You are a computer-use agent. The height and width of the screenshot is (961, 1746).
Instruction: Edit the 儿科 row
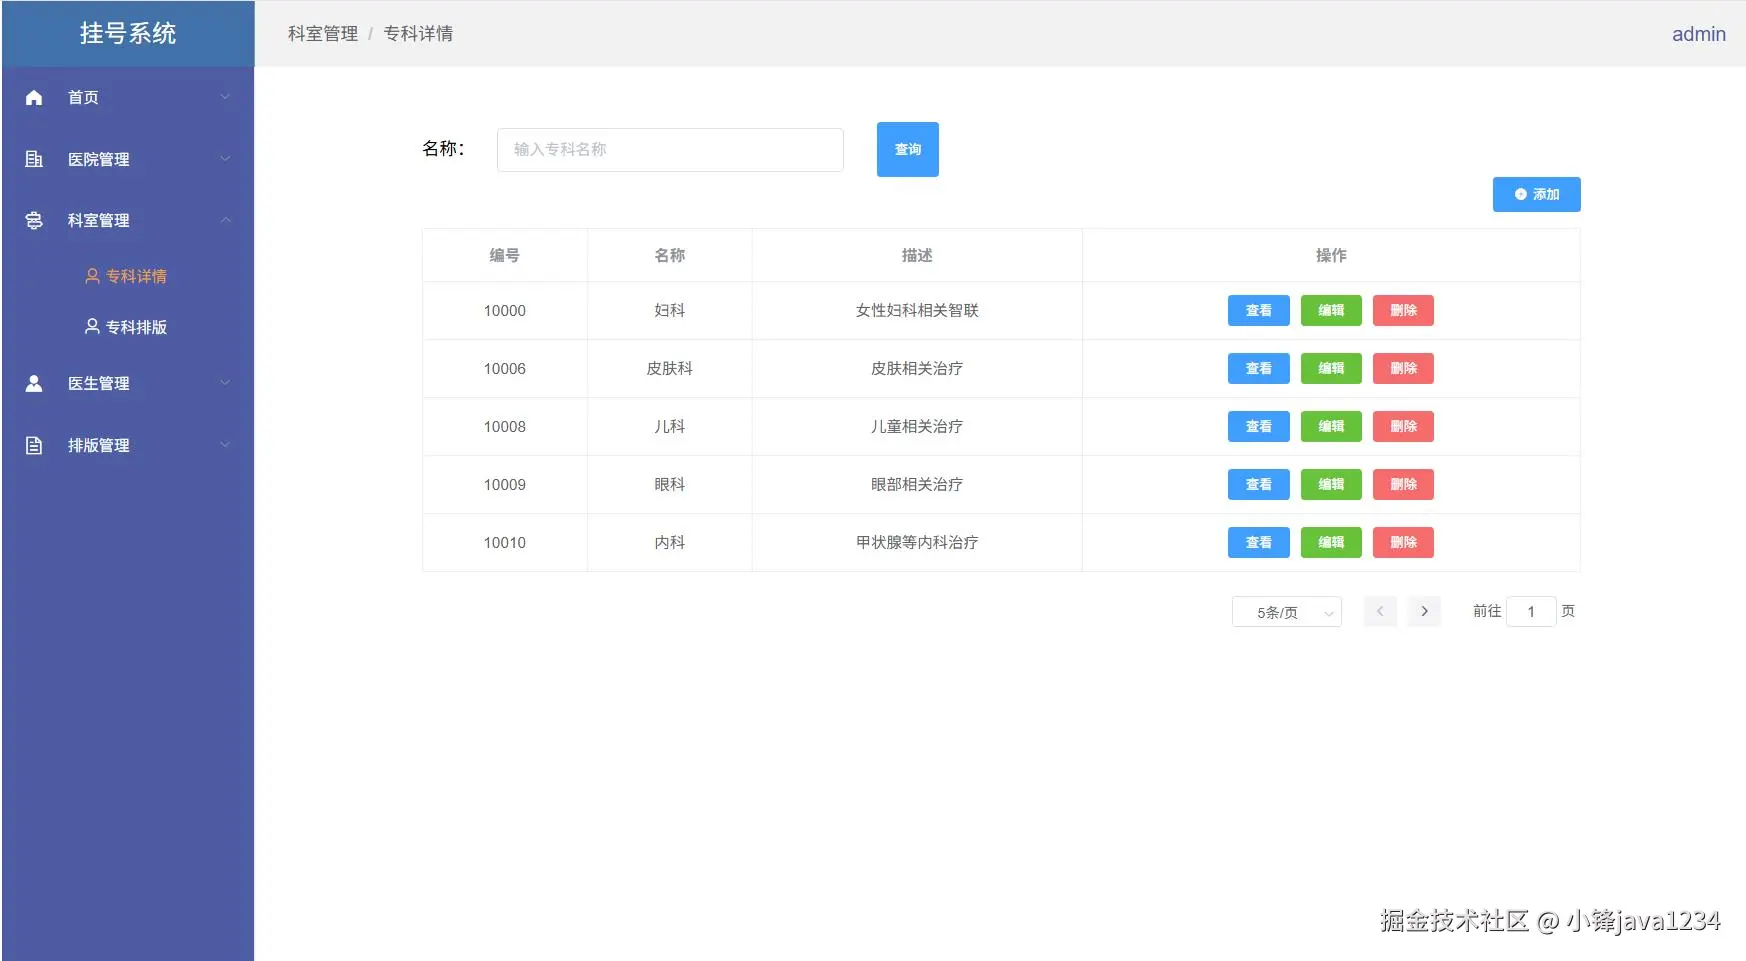1331,426
